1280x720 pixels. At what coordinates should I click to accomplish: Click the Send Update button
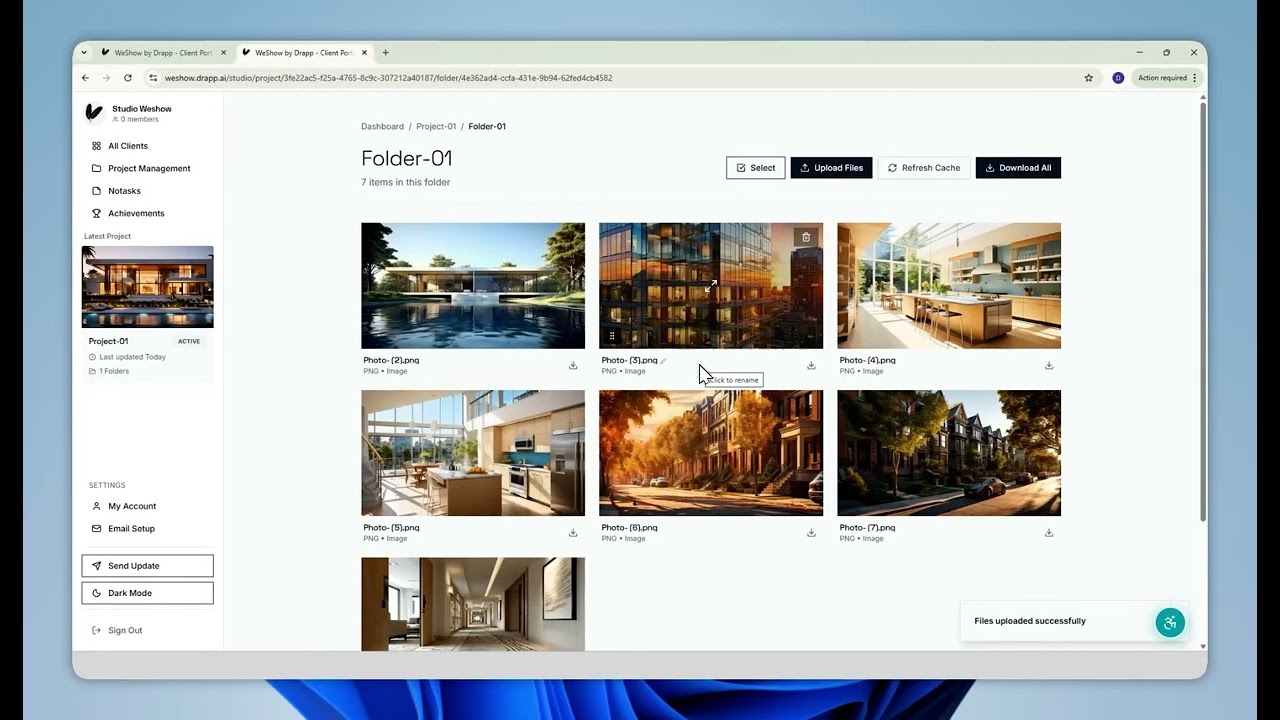coord(147,566)
